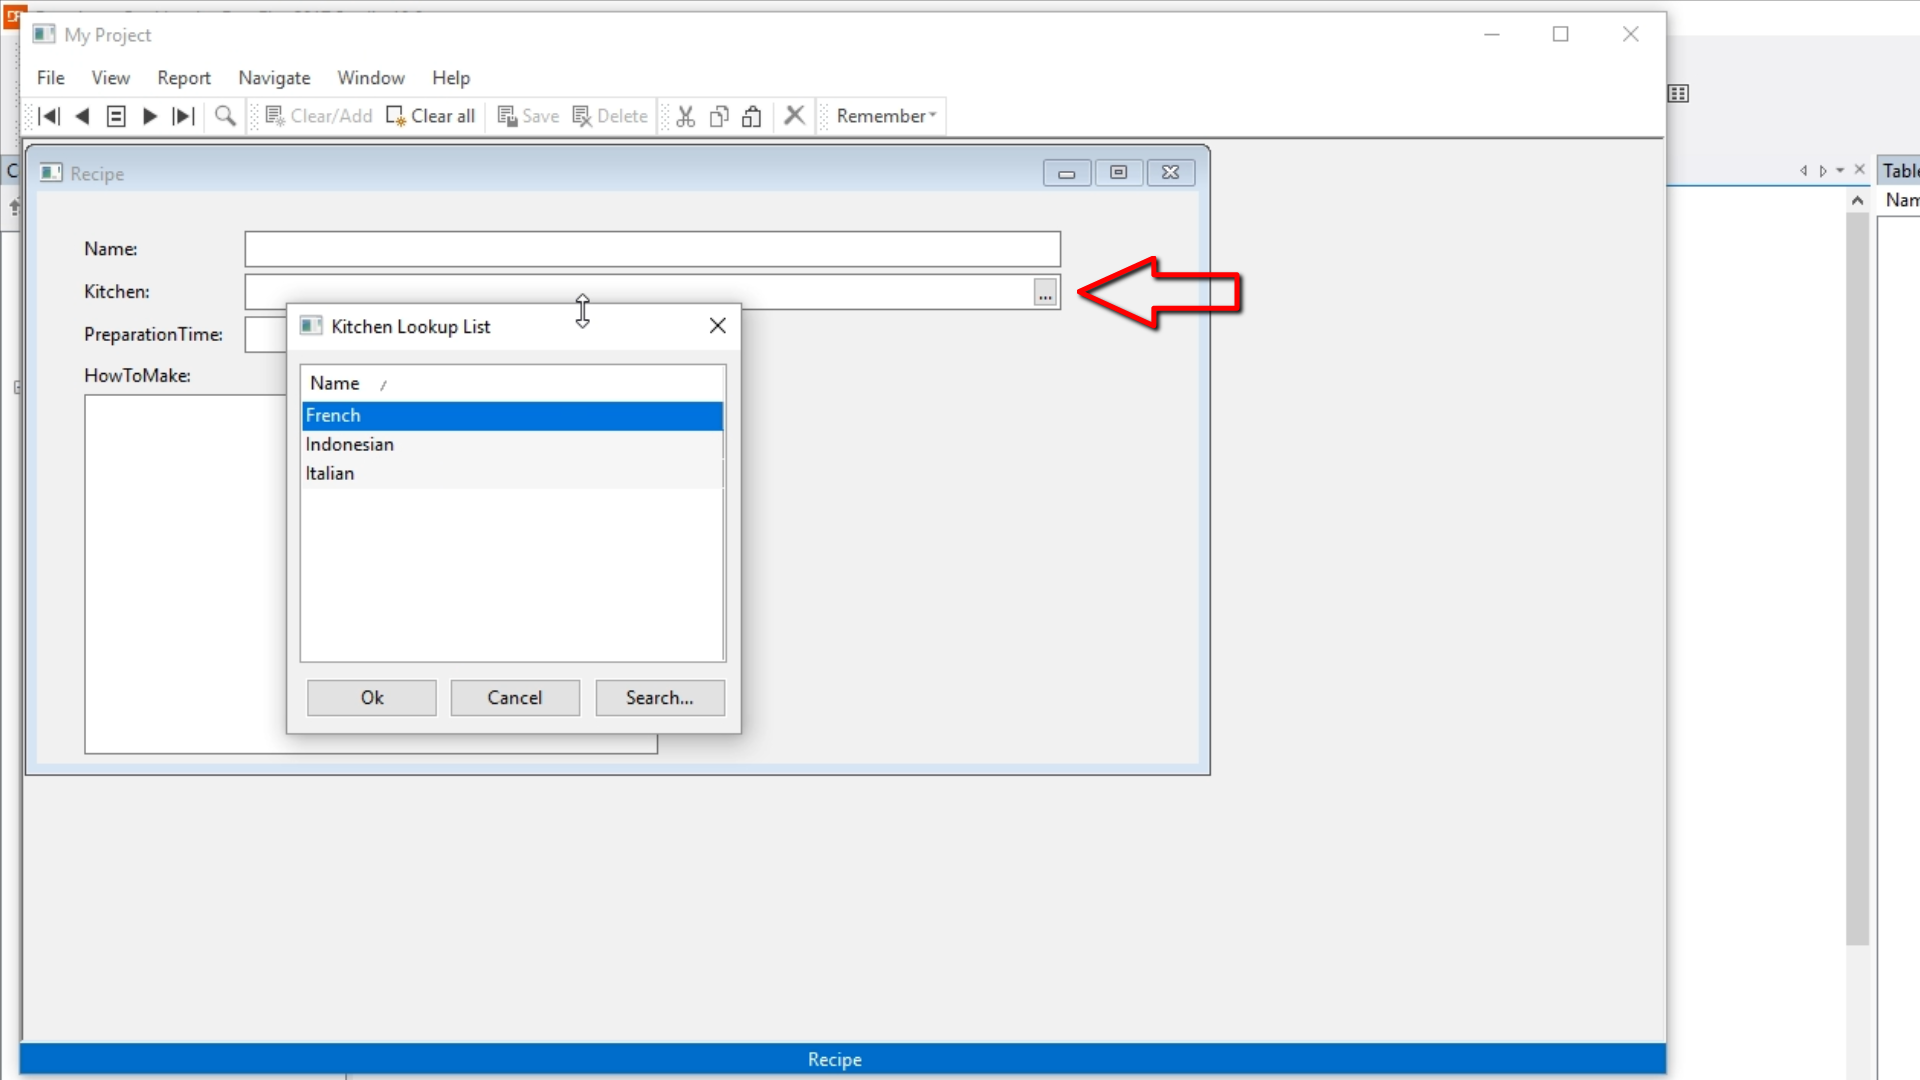This screenshot has width=1920, height=1080.
Task: Click the Cut scissors icon
Action: 685,116
